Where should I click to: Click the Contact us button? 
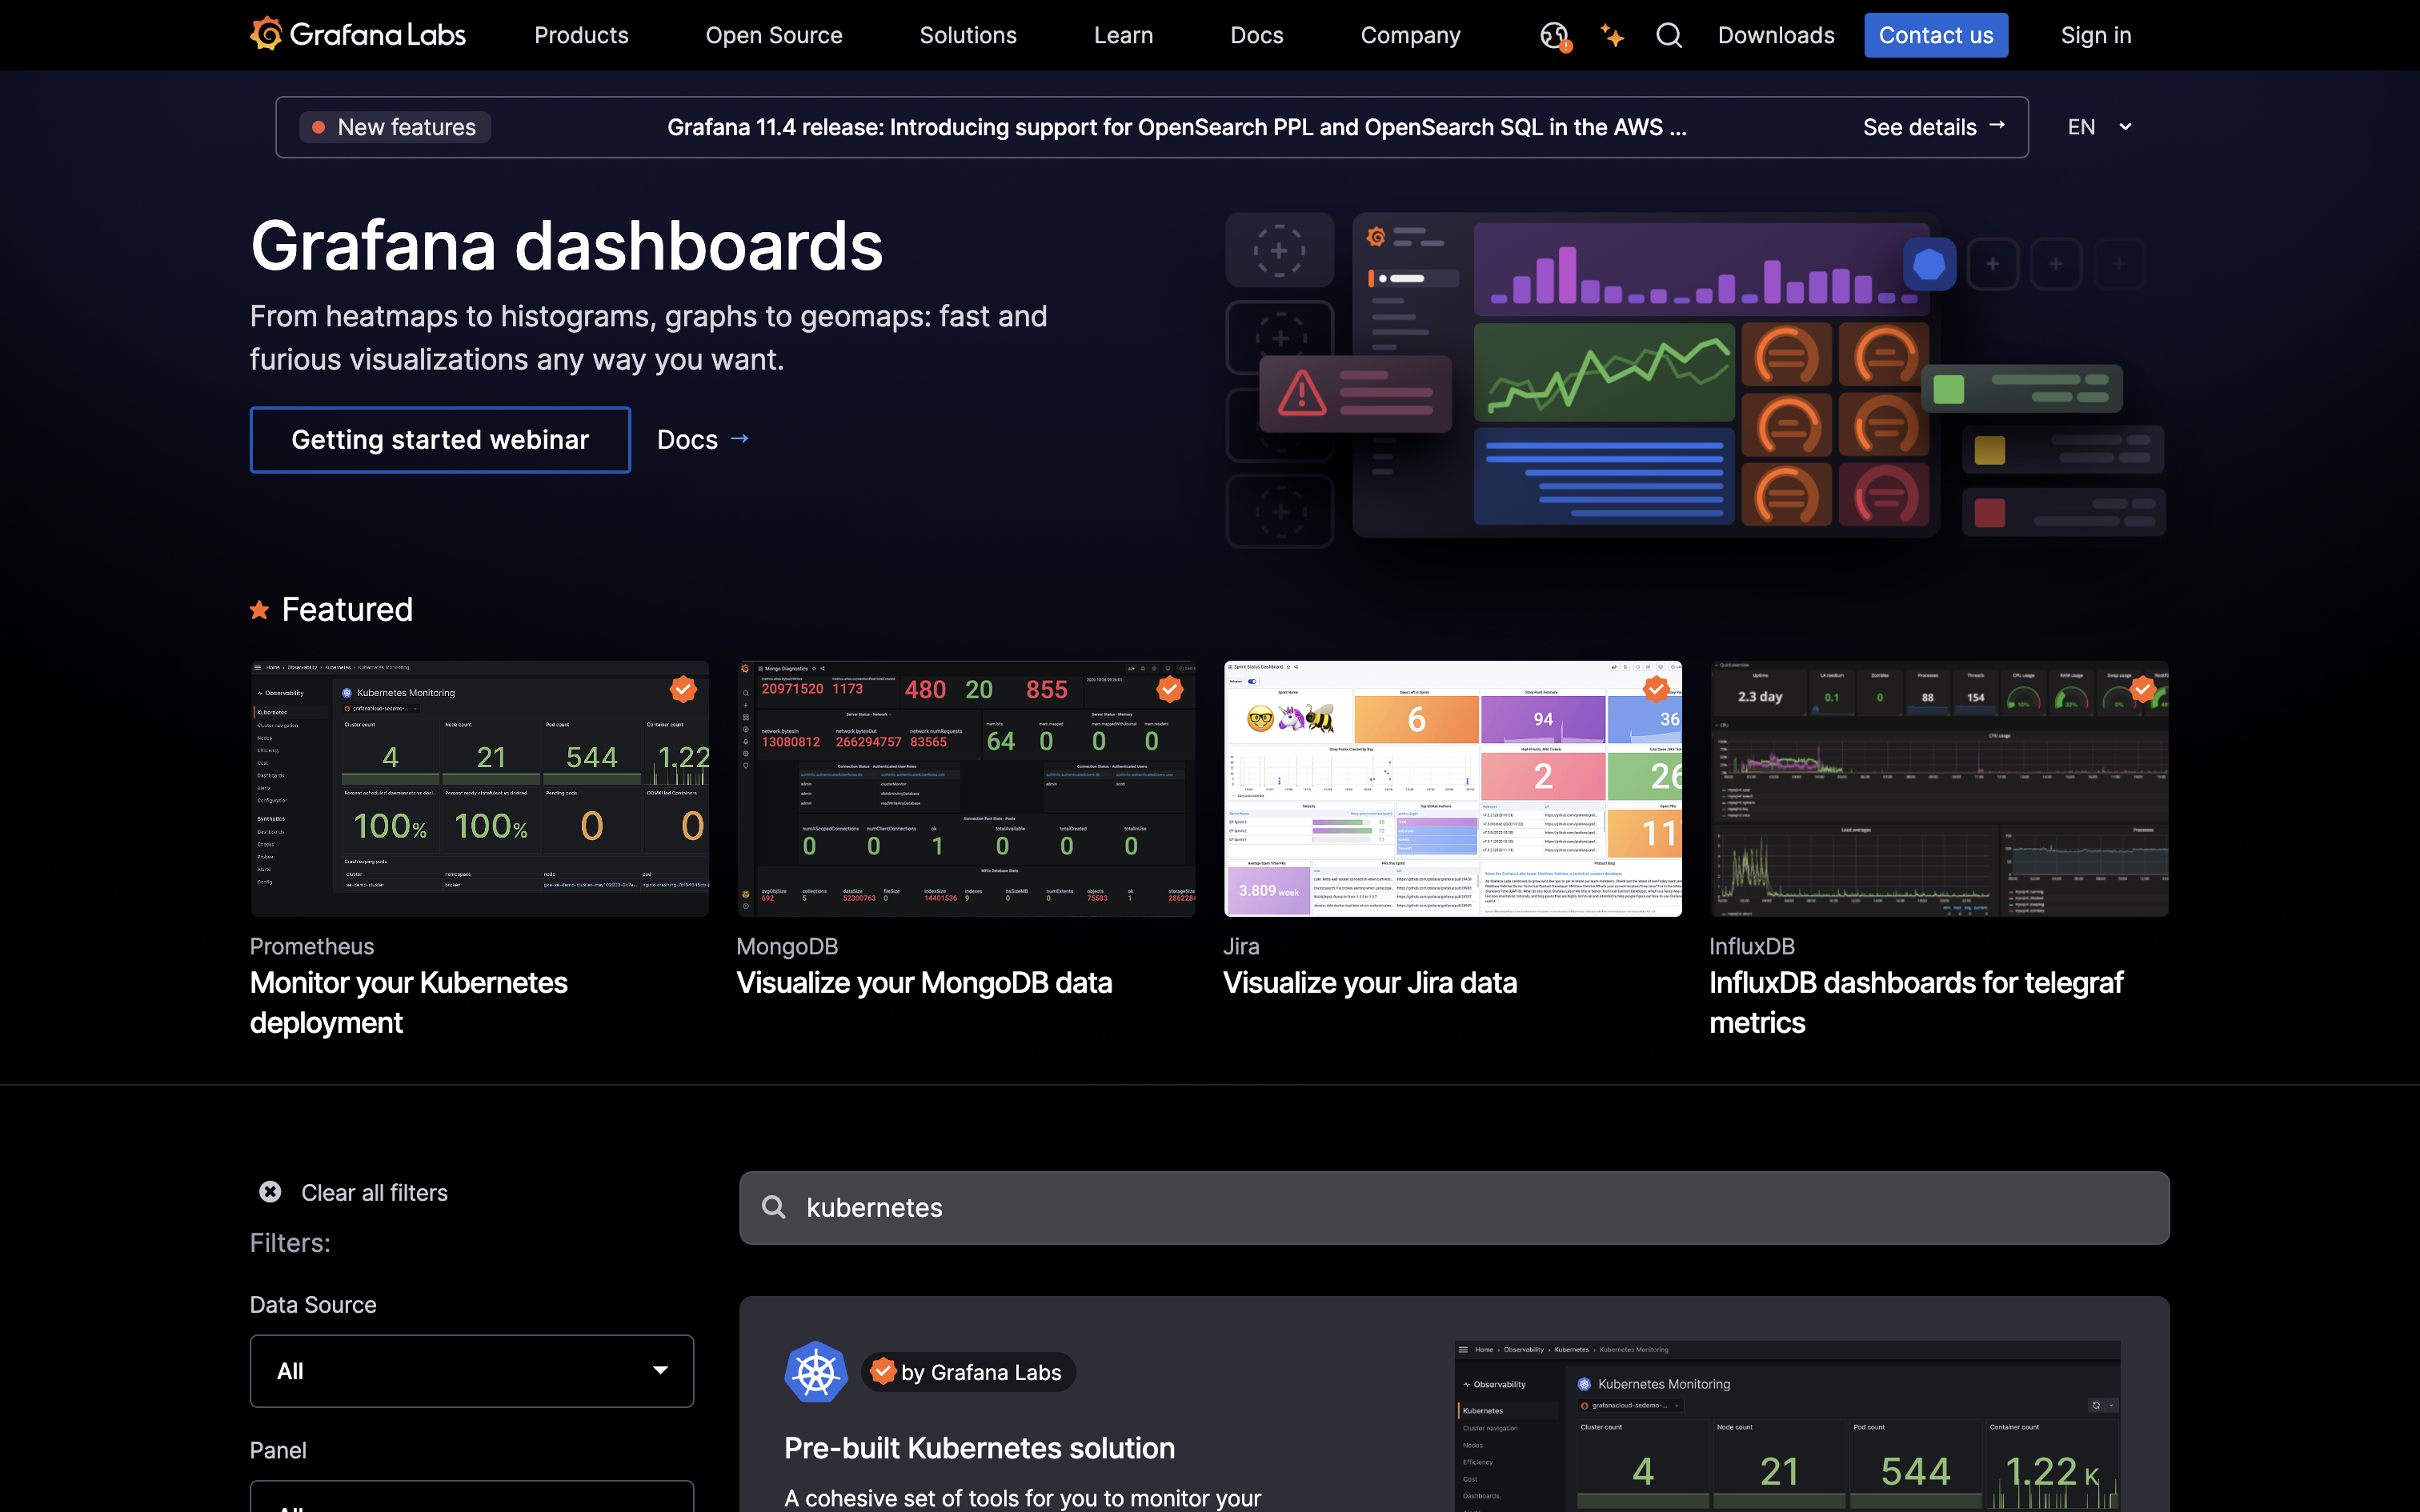(x=1936, y=35)
